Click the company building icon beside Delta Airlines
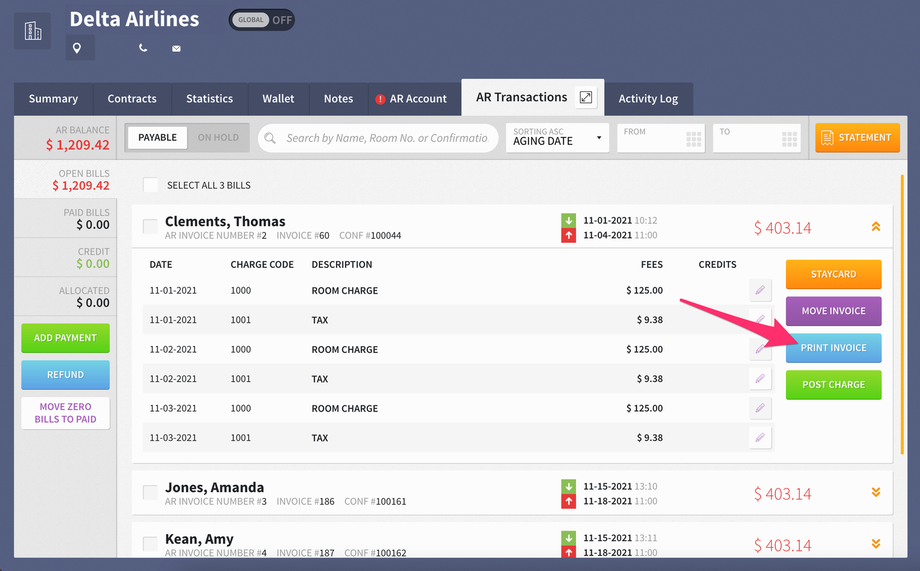 tap(32, 31)
